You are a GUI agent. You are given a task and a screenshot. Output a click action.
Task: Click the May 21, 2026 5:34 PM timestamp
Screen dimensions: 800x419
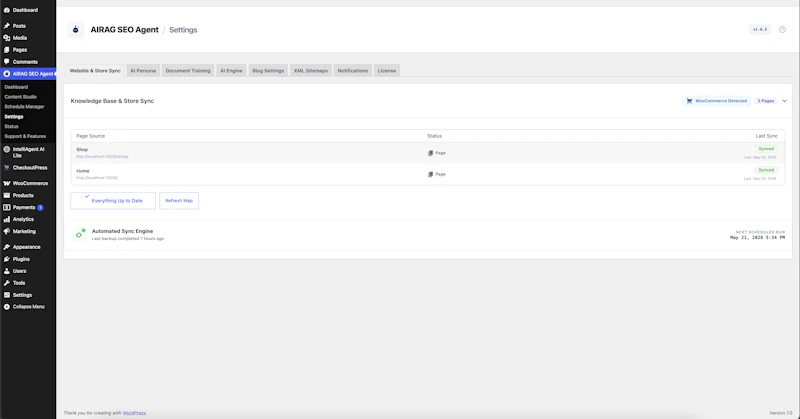pyautogui.click(x=757, y=238)
